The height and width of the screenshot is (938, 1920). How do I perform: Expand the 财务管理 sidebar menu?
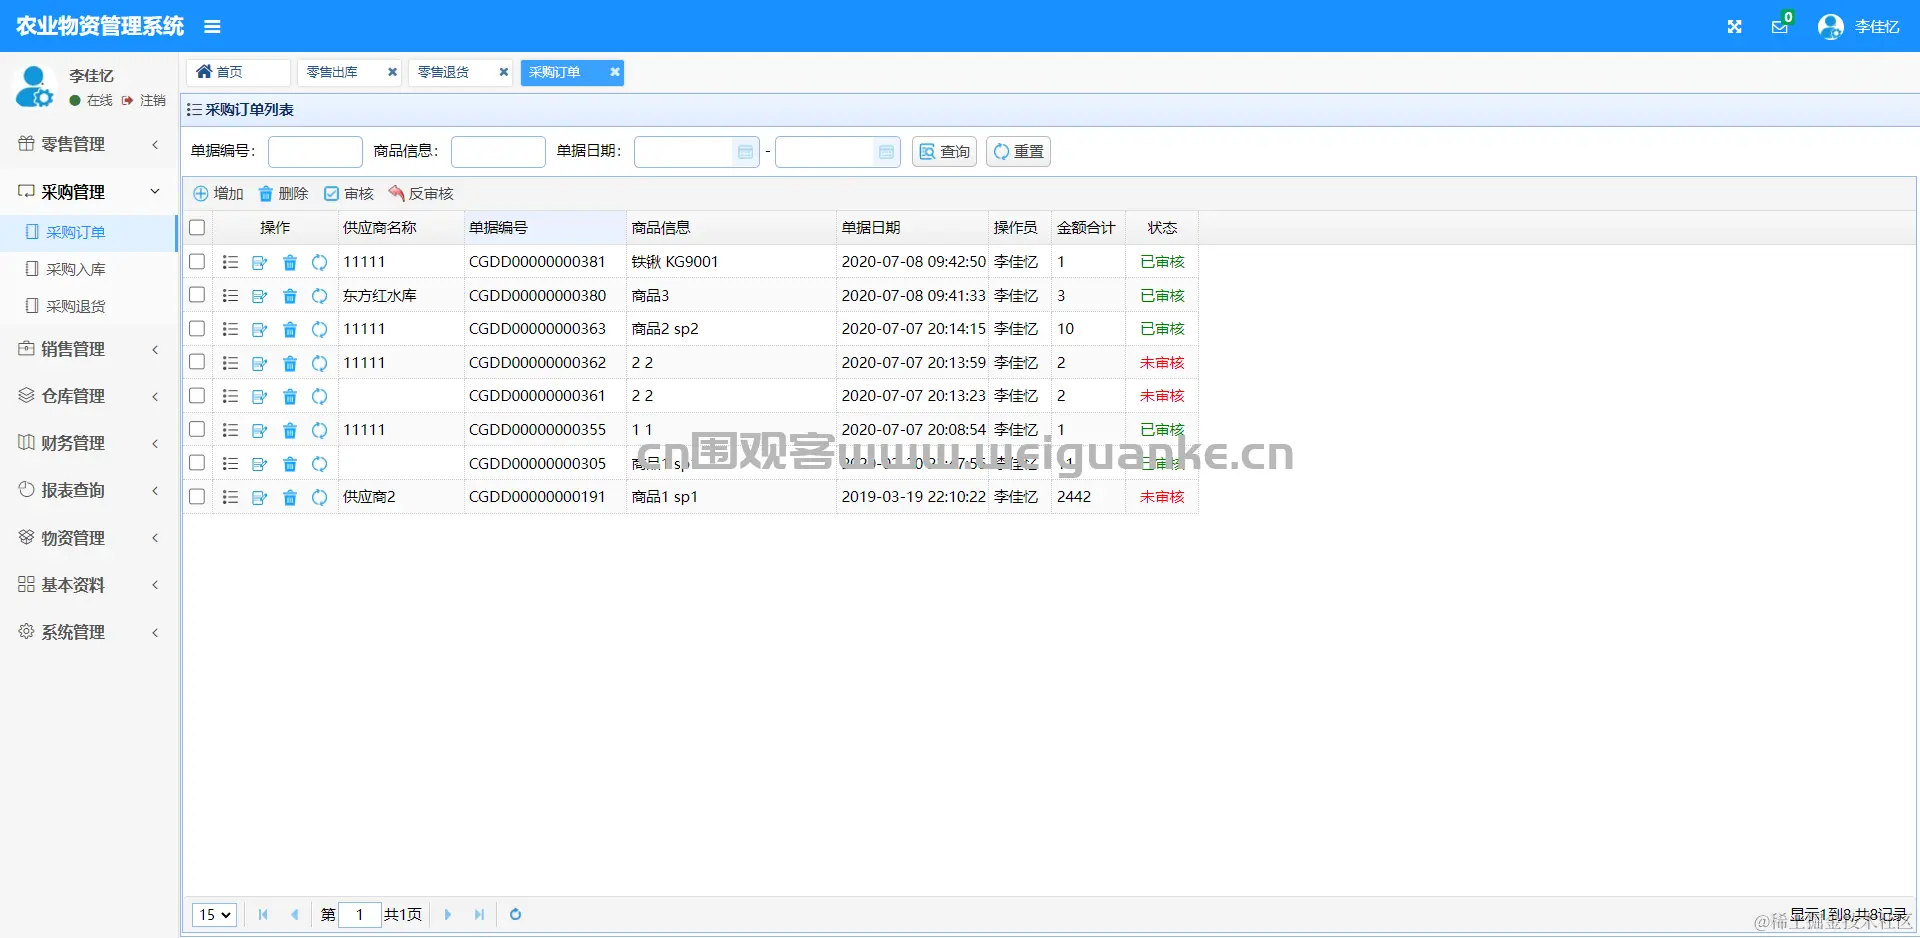pyautogui.click(x=89, y=443)
